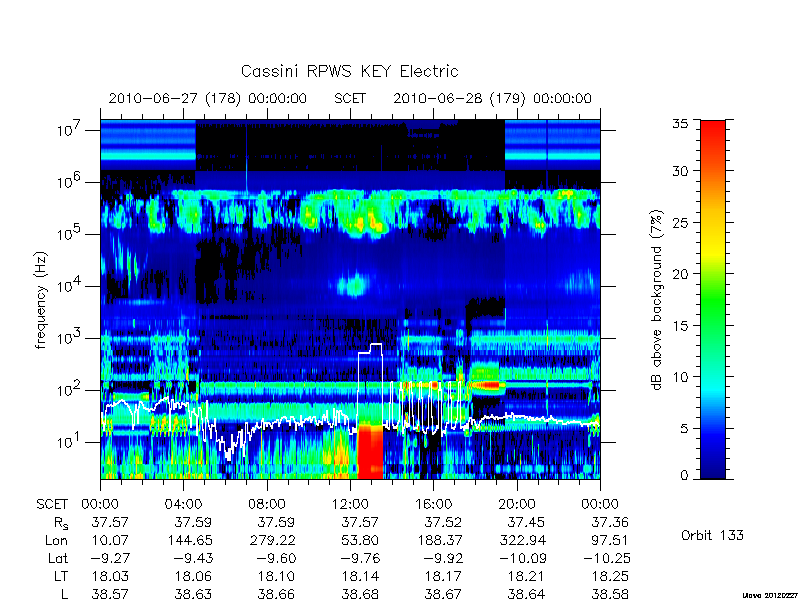Click the Rs row label
Screen dimensions: 800x600
pos(61,523)
